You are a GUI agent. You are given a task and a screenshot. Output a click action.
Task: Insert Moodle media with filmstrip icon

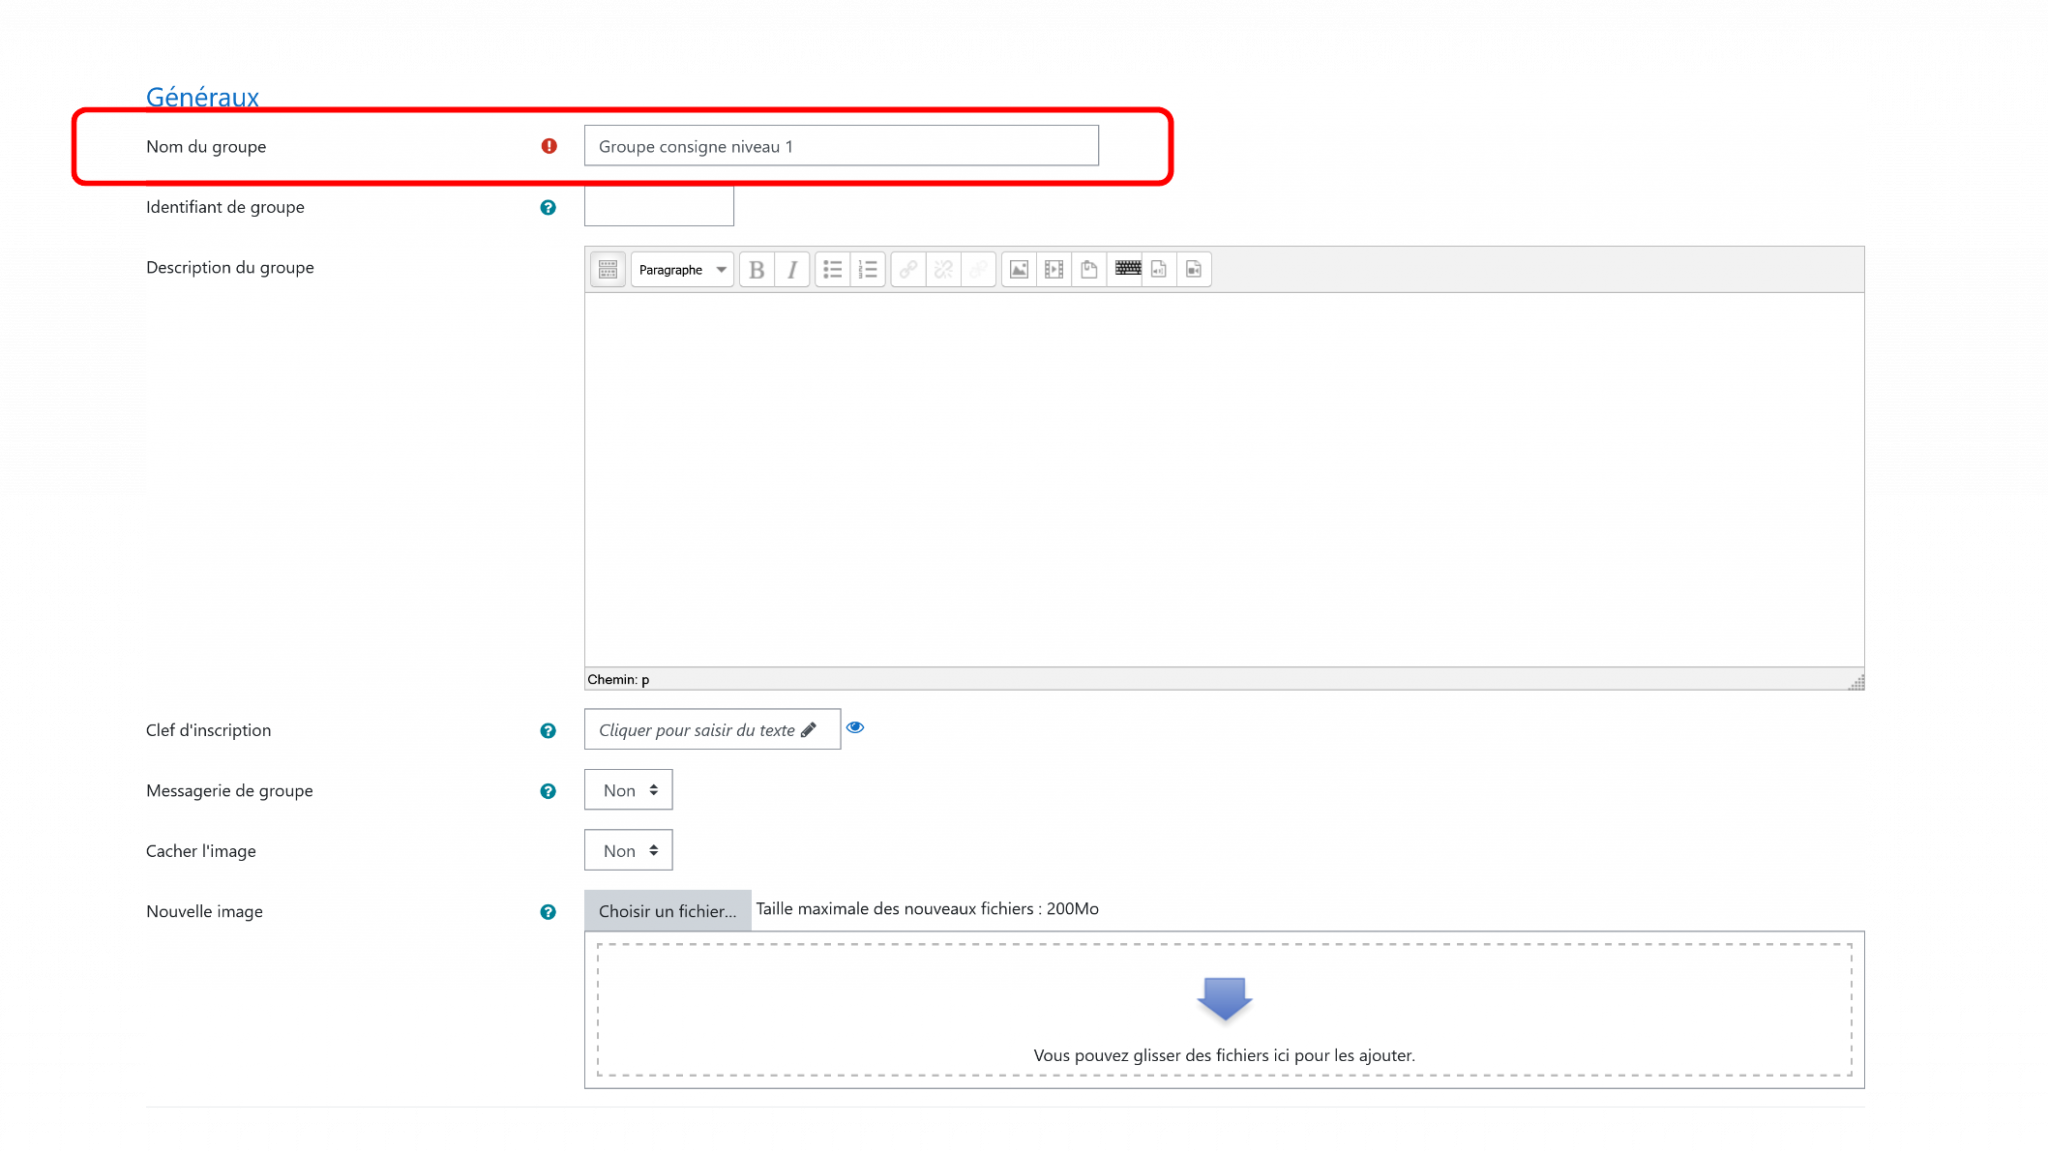pyautogui.click(x=1054, y=269)
